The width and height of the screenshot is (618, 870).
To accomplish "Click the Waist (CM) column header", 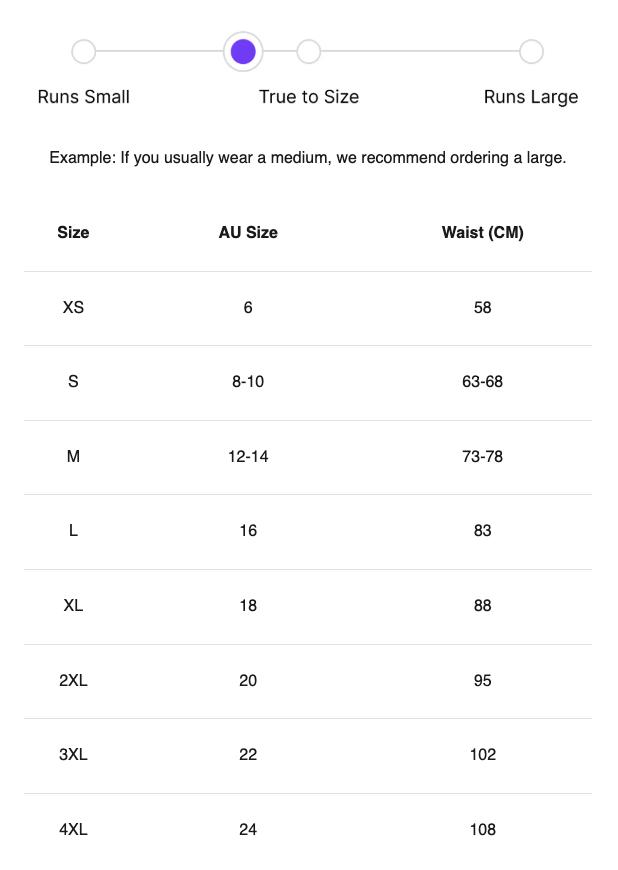I will pos(483,232).
